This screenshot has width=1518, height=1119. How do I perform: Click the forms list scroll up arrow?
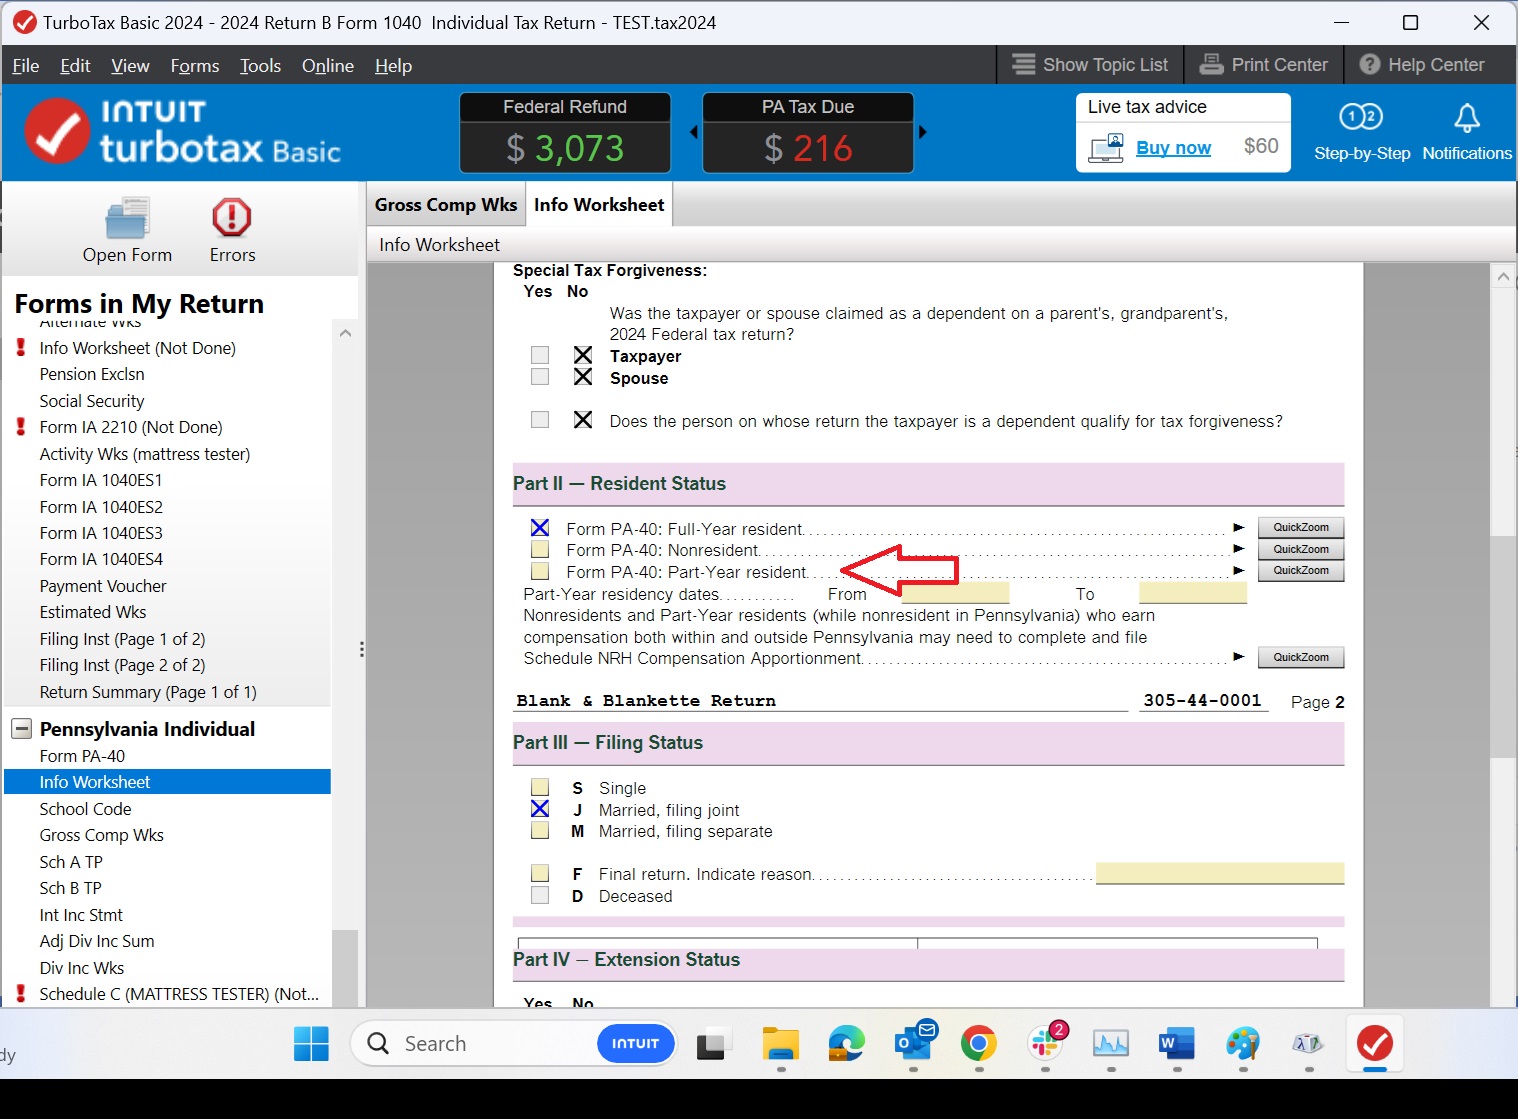pyautogui.click(x=345, y=333)
